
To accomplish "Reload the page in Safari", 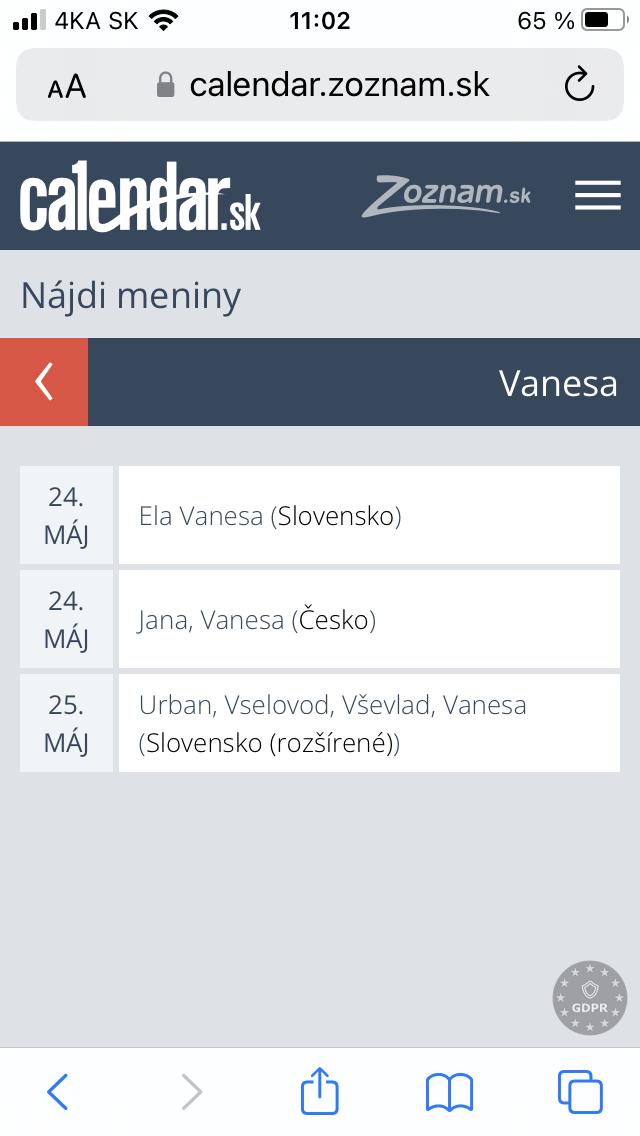I will 579,86.
